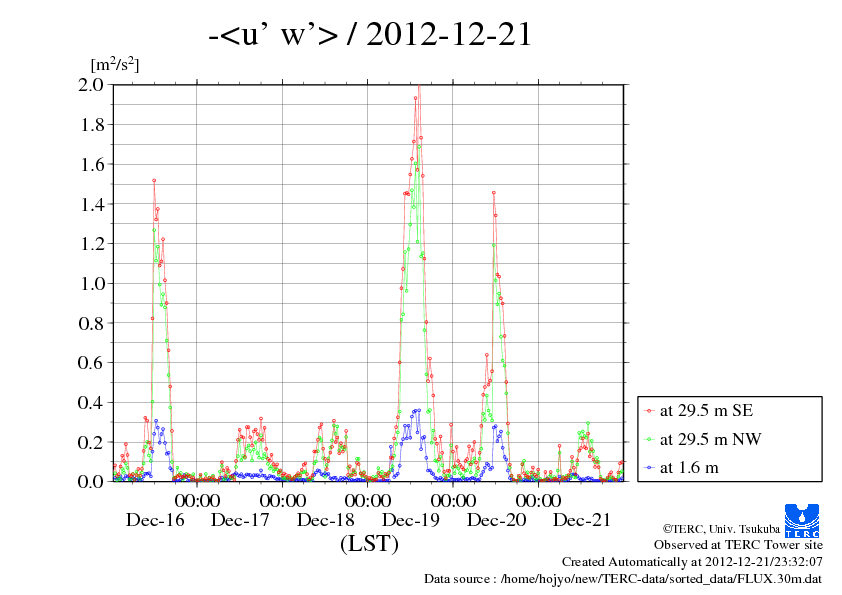This screenshot has width=842, height=595.
Task: Click the 'Dec-18' date label
Action: pyautogui.click(x=325, y=520)
